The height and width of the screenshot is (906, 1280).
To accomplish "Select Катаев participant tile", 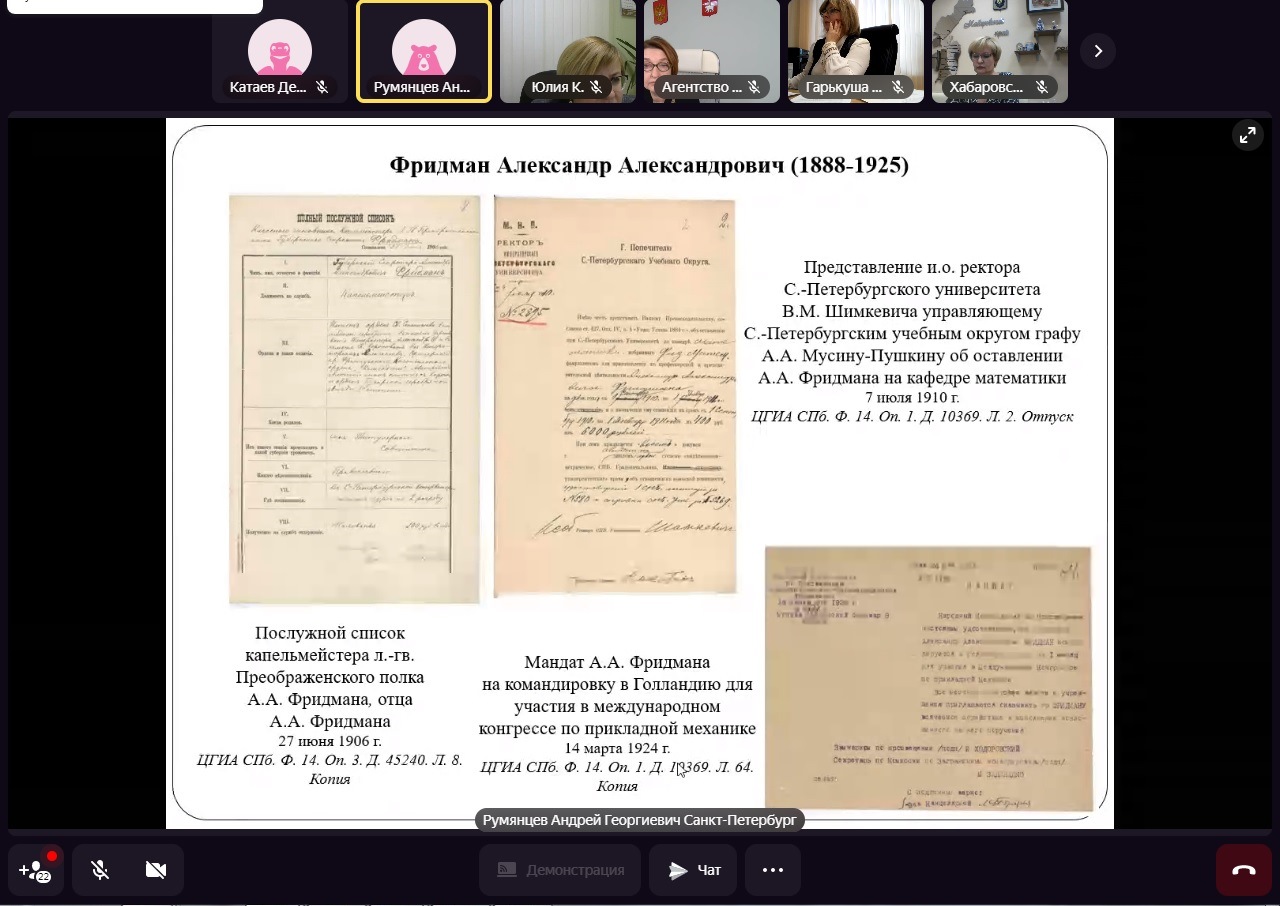I will tap(280, 45).
